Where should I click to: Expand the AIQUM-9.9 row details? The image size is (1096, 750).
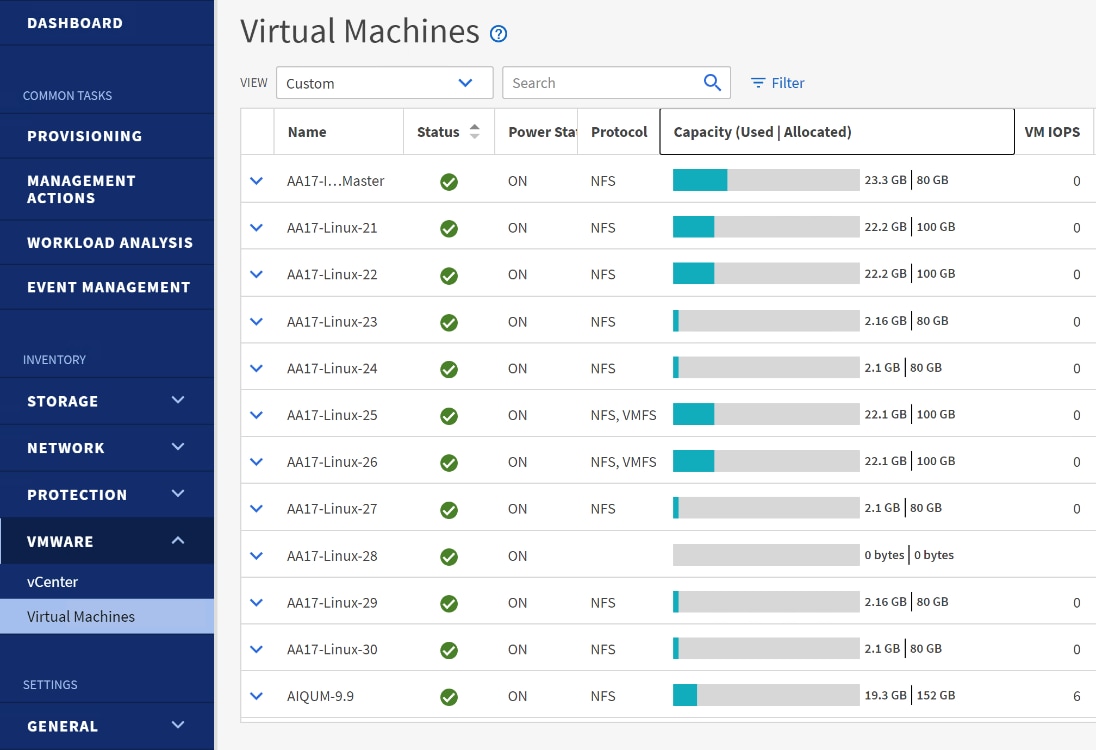click(x=257, y=696)
